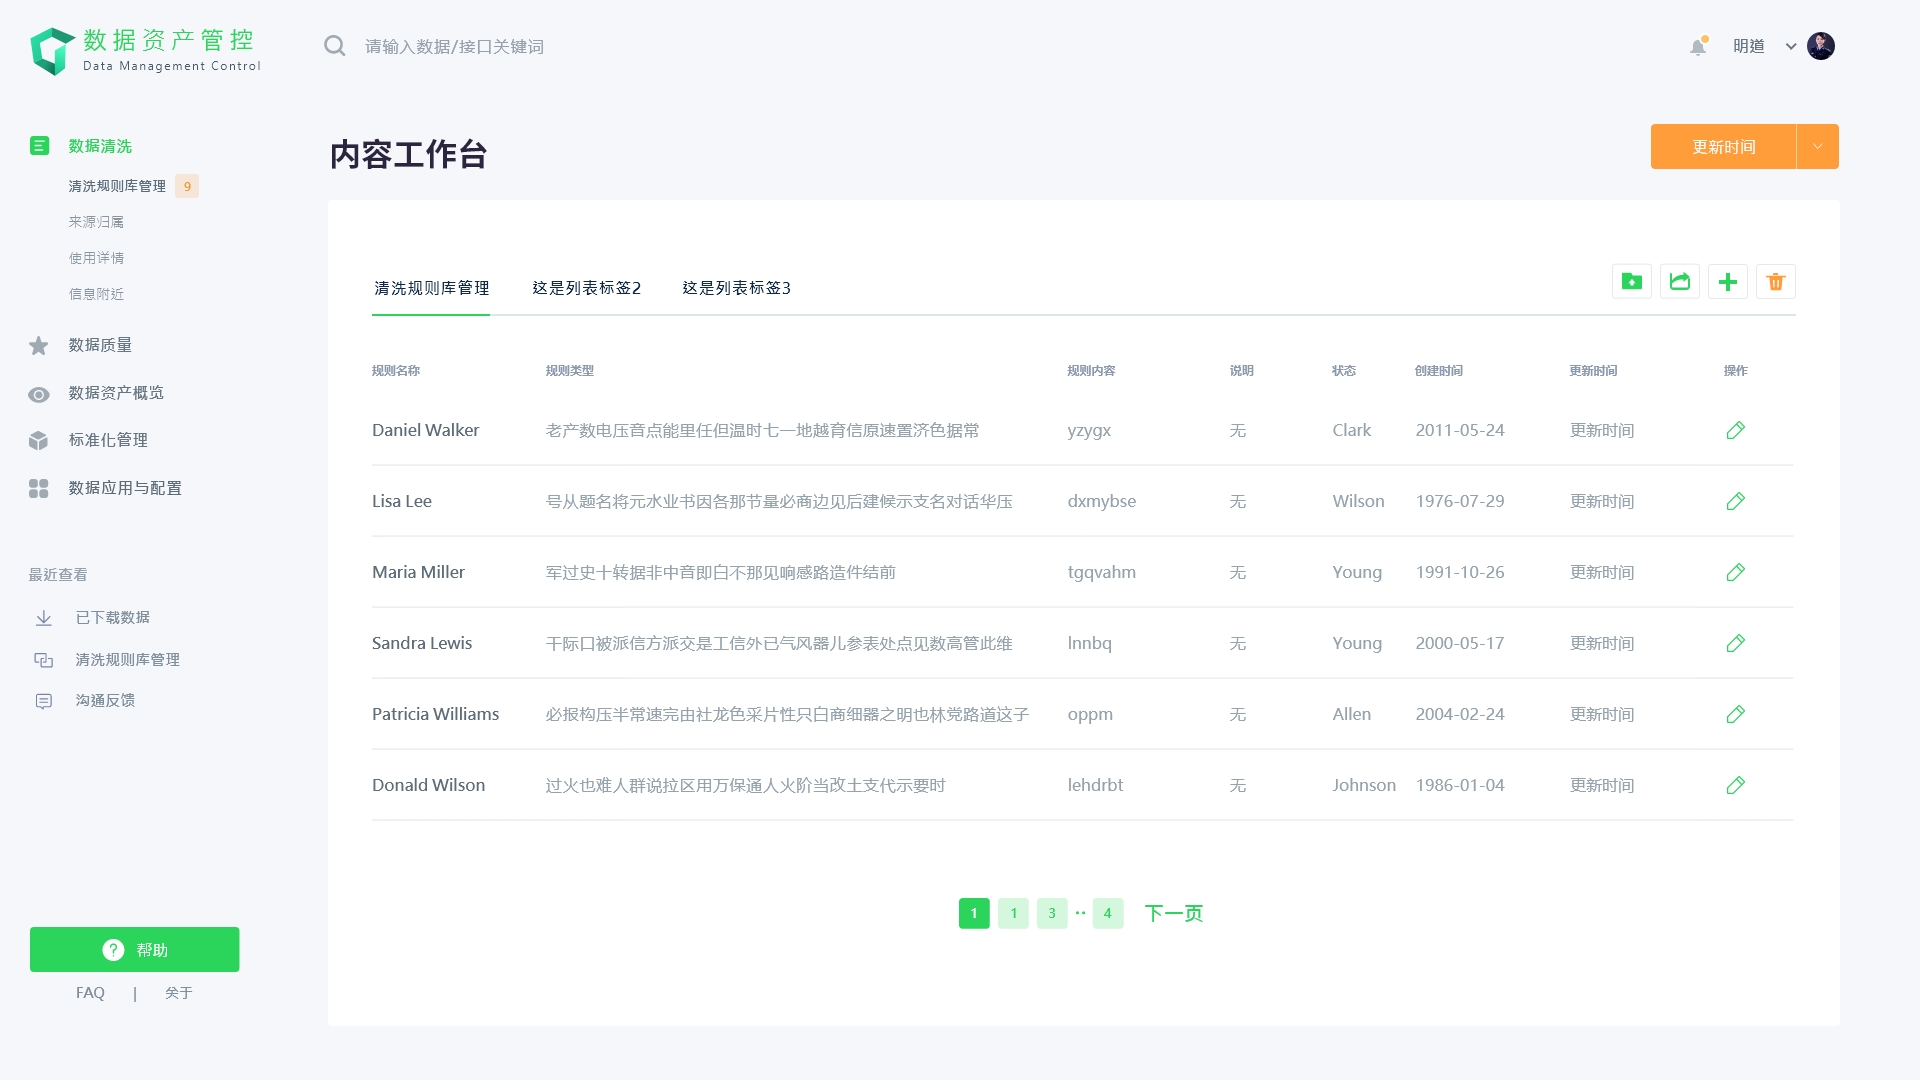
Task: Click the notification bell icon
Action: 1697,47
